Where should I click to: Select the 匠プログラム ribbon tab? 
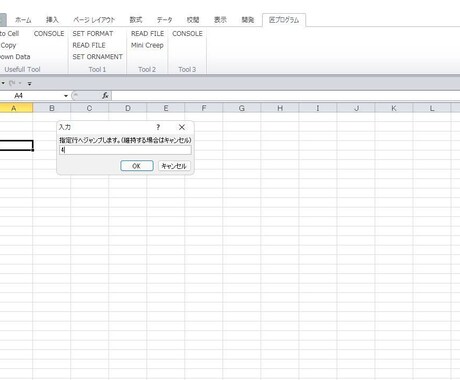[x=284, y=20]
